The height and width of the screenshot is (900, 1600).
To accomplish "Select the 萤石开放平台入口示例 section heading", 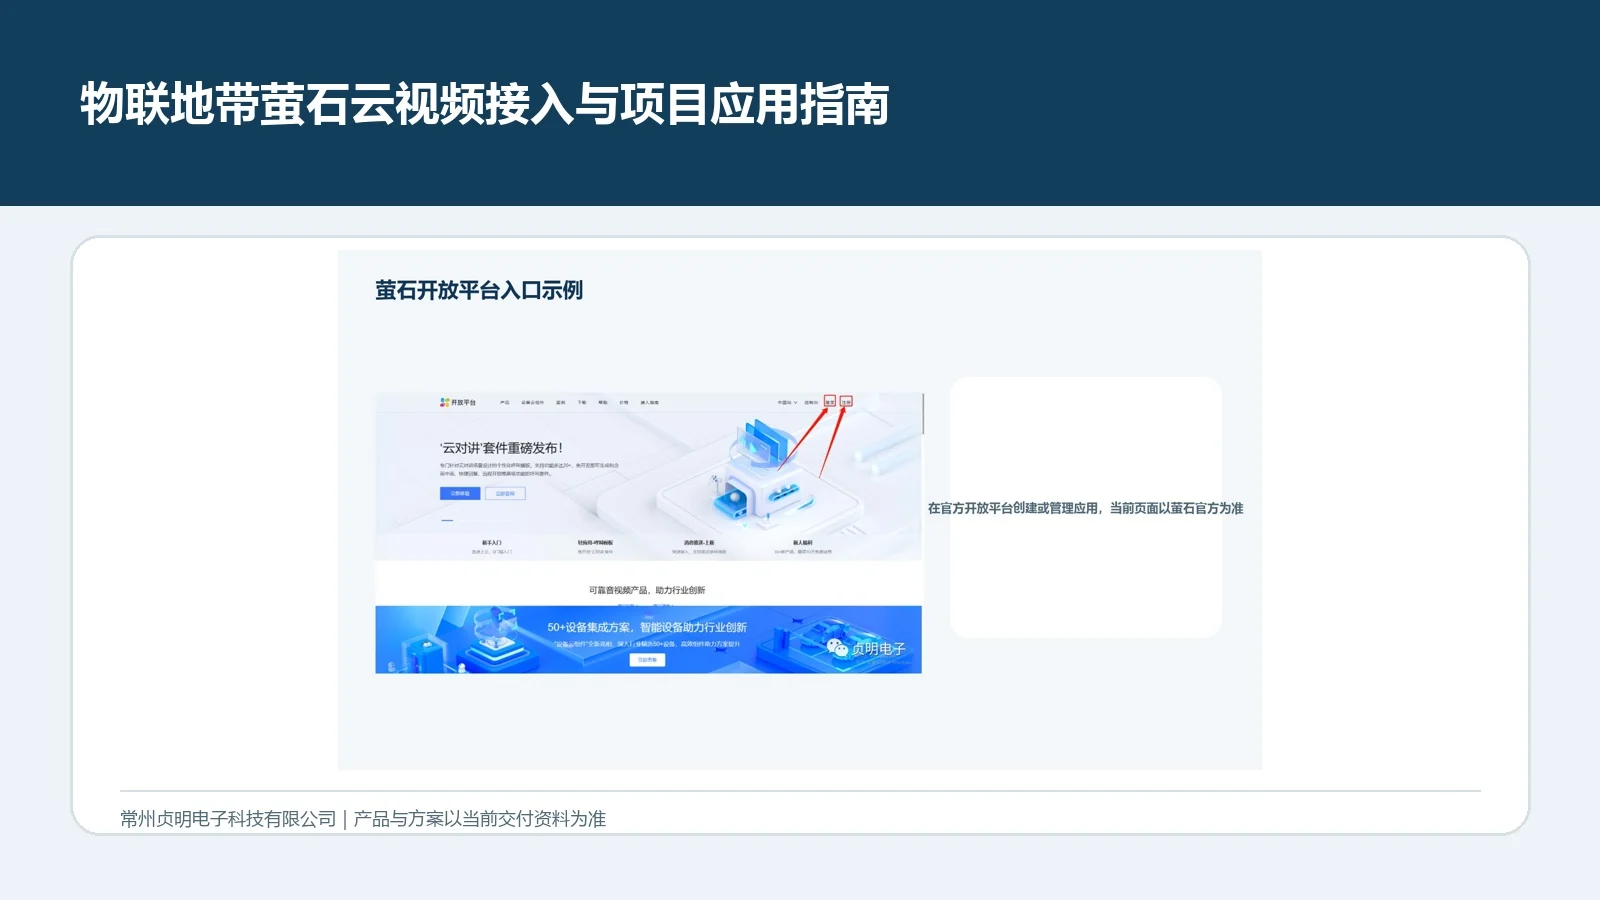I will tap(479, 290).
